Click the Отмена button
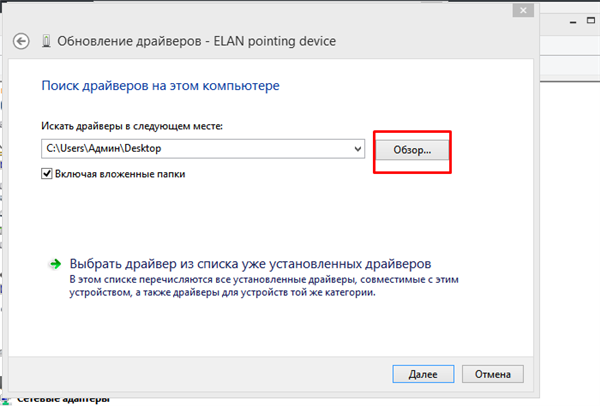 [x=492, y=374]
